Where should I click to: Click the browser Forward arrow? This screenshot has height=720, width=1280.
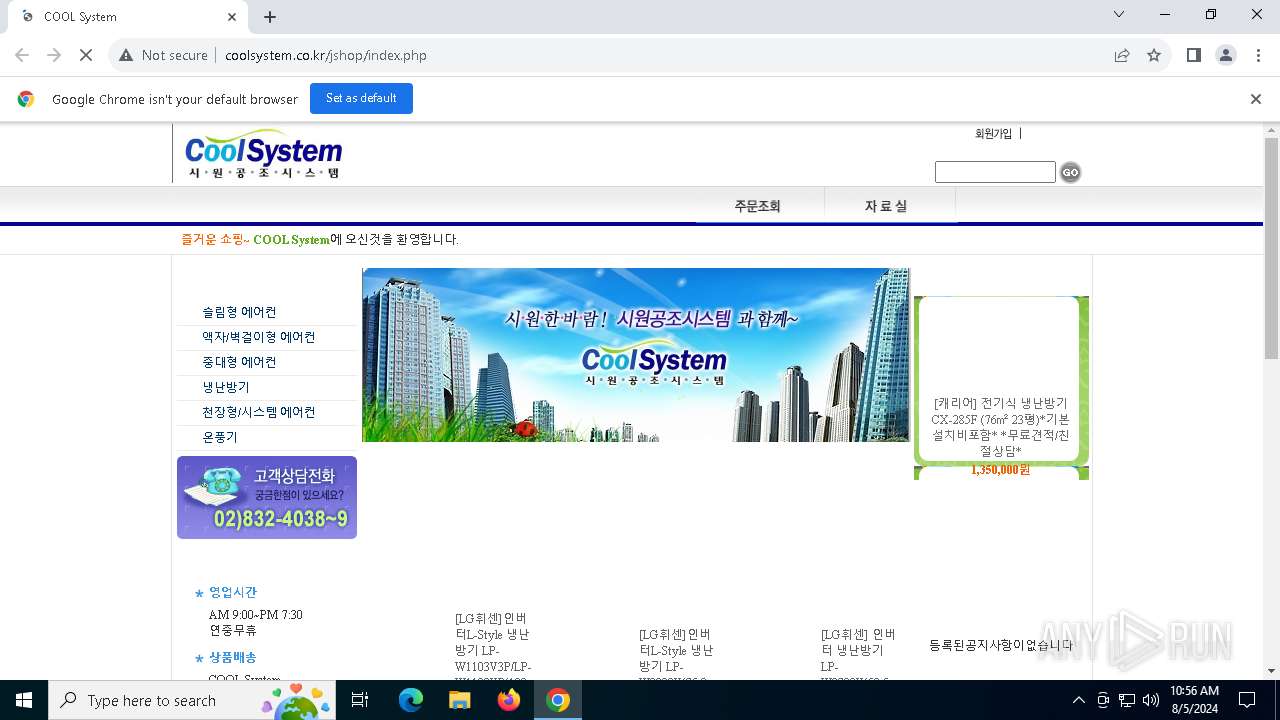pos(54,55)
